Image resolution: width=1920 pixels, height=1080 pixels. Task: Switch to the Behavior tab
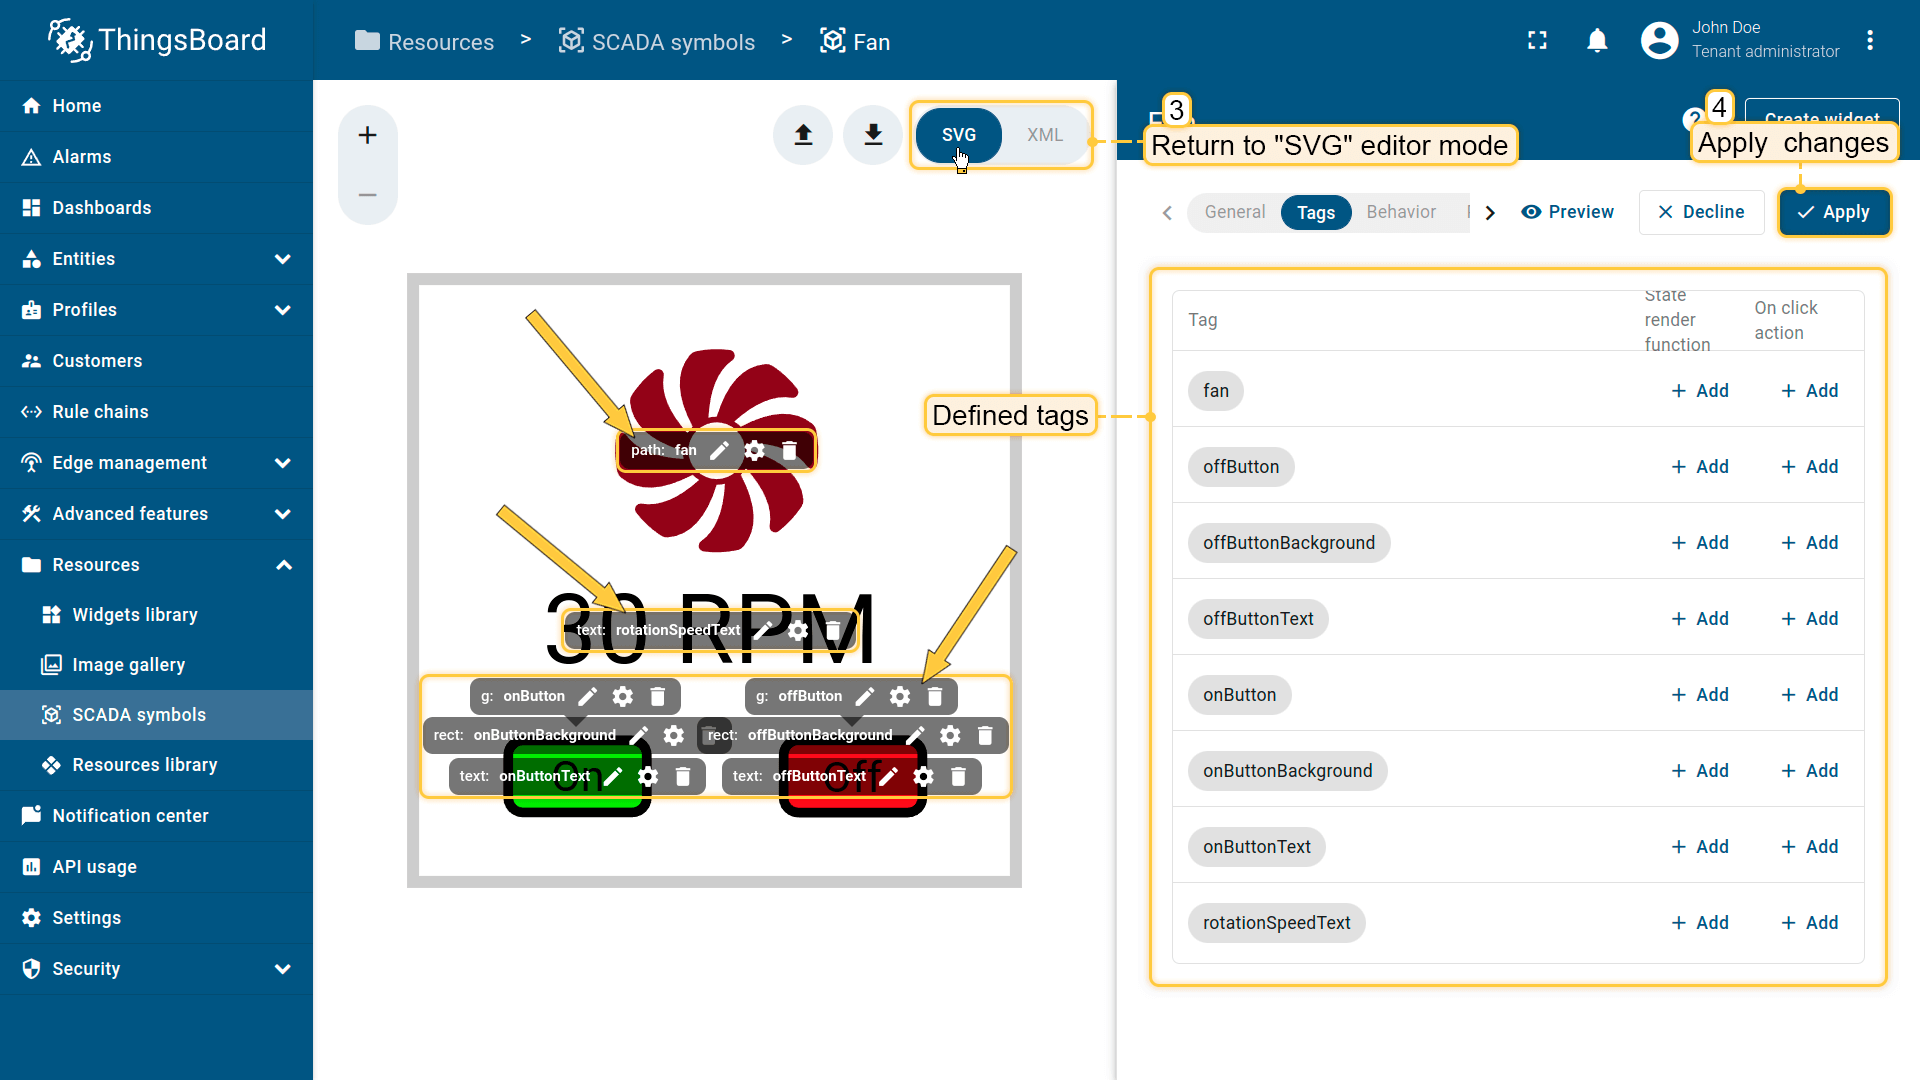[1400, 212]
